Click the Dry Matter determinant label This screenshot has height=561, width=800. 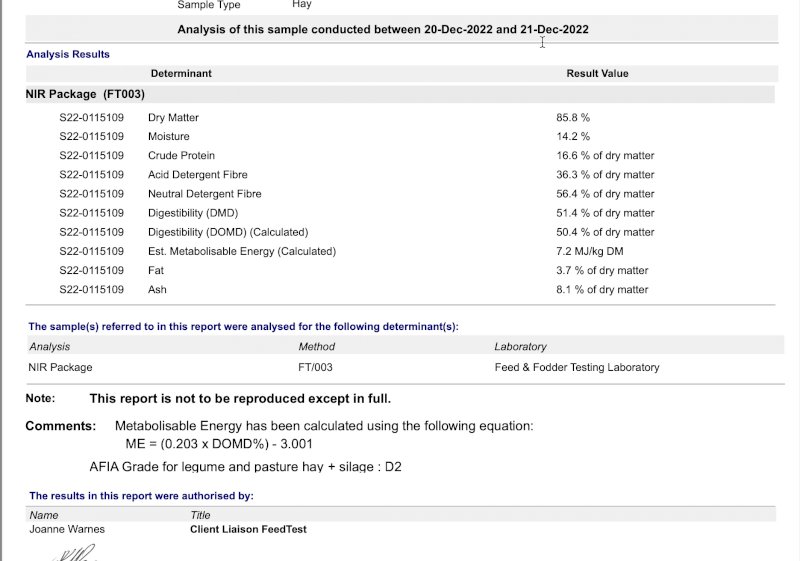tap(173, 118)
